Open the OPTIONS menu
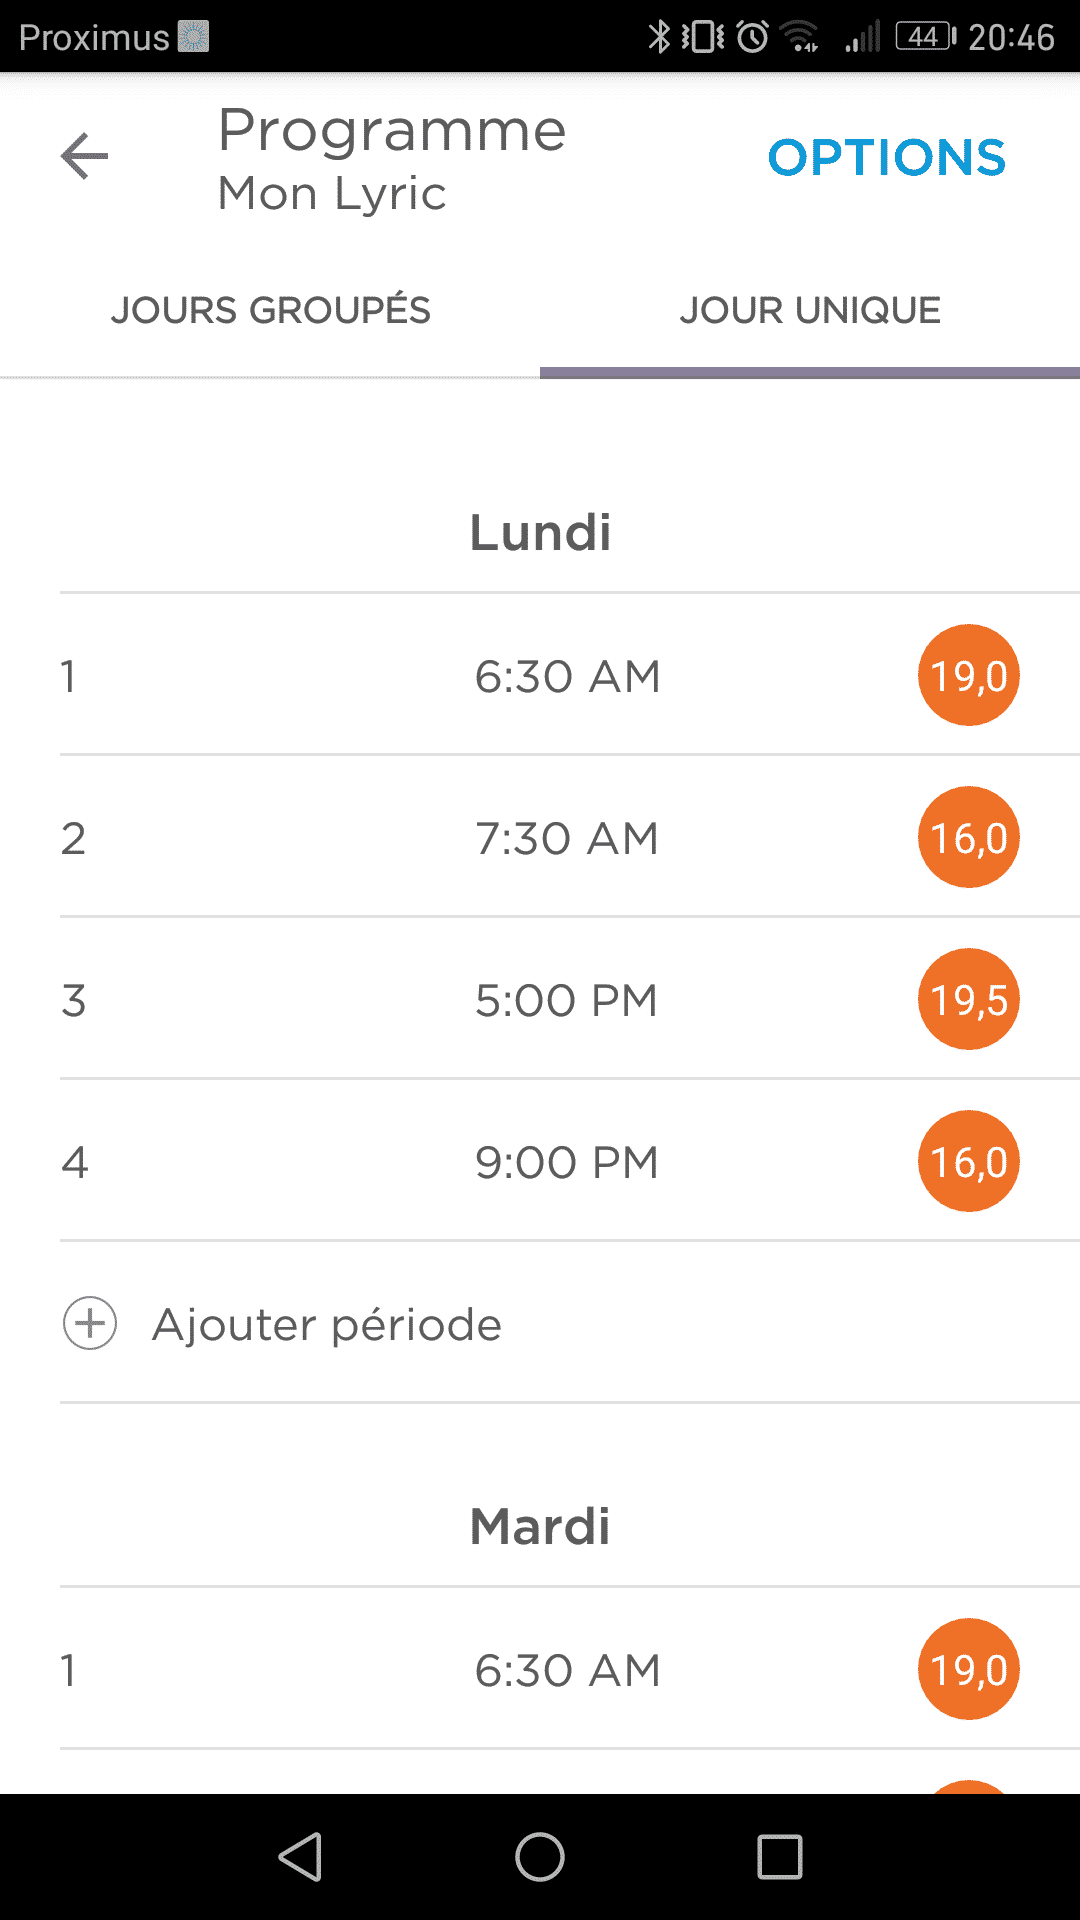Viewport: 1080px width, 1920px height. pyautogui.click(x=887, y=158)
